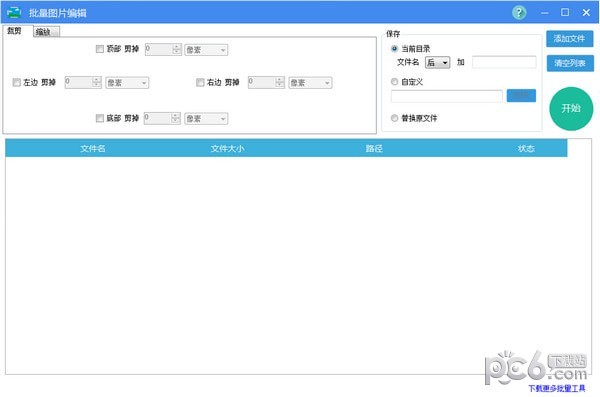
Task: Select the 替换原文件 radio option
Action: click(x=394, y=118)
